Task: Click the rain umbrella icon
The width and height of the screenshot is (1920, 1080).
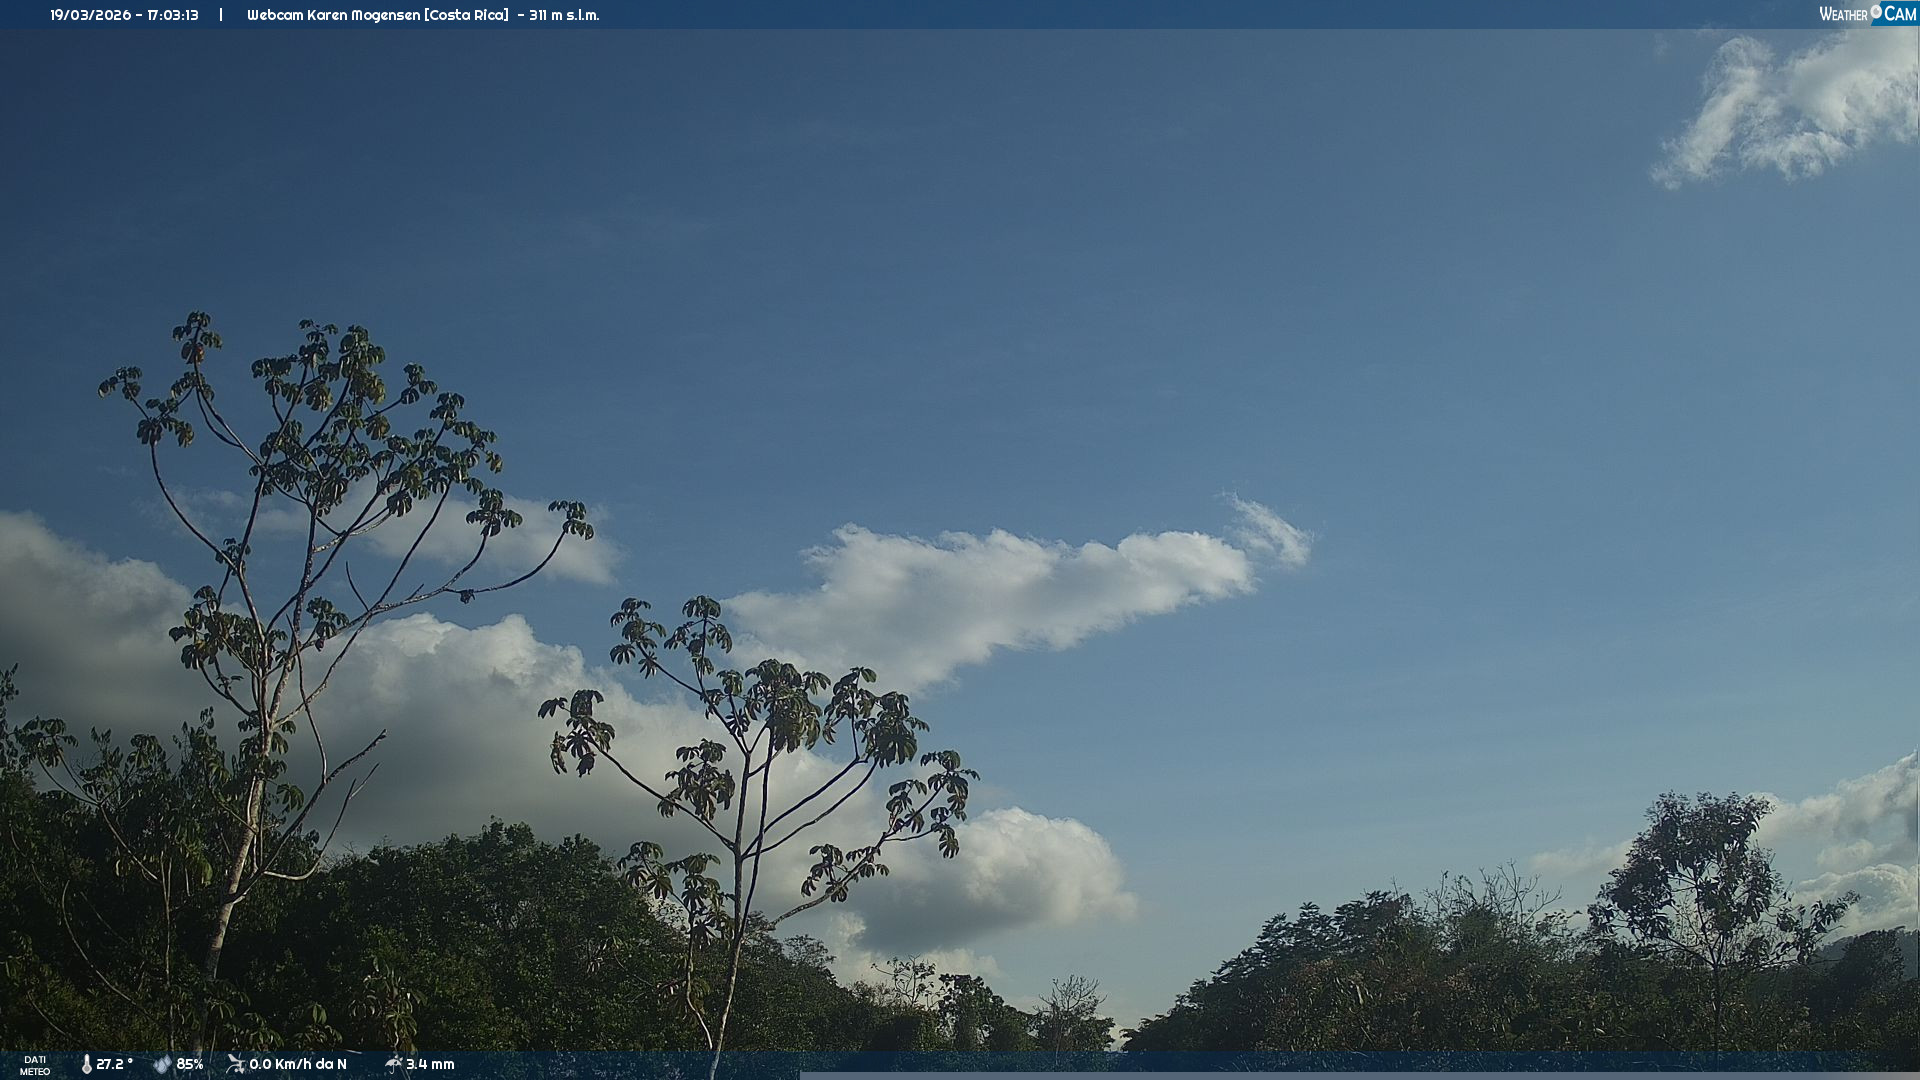Action: click(393, 1064)
